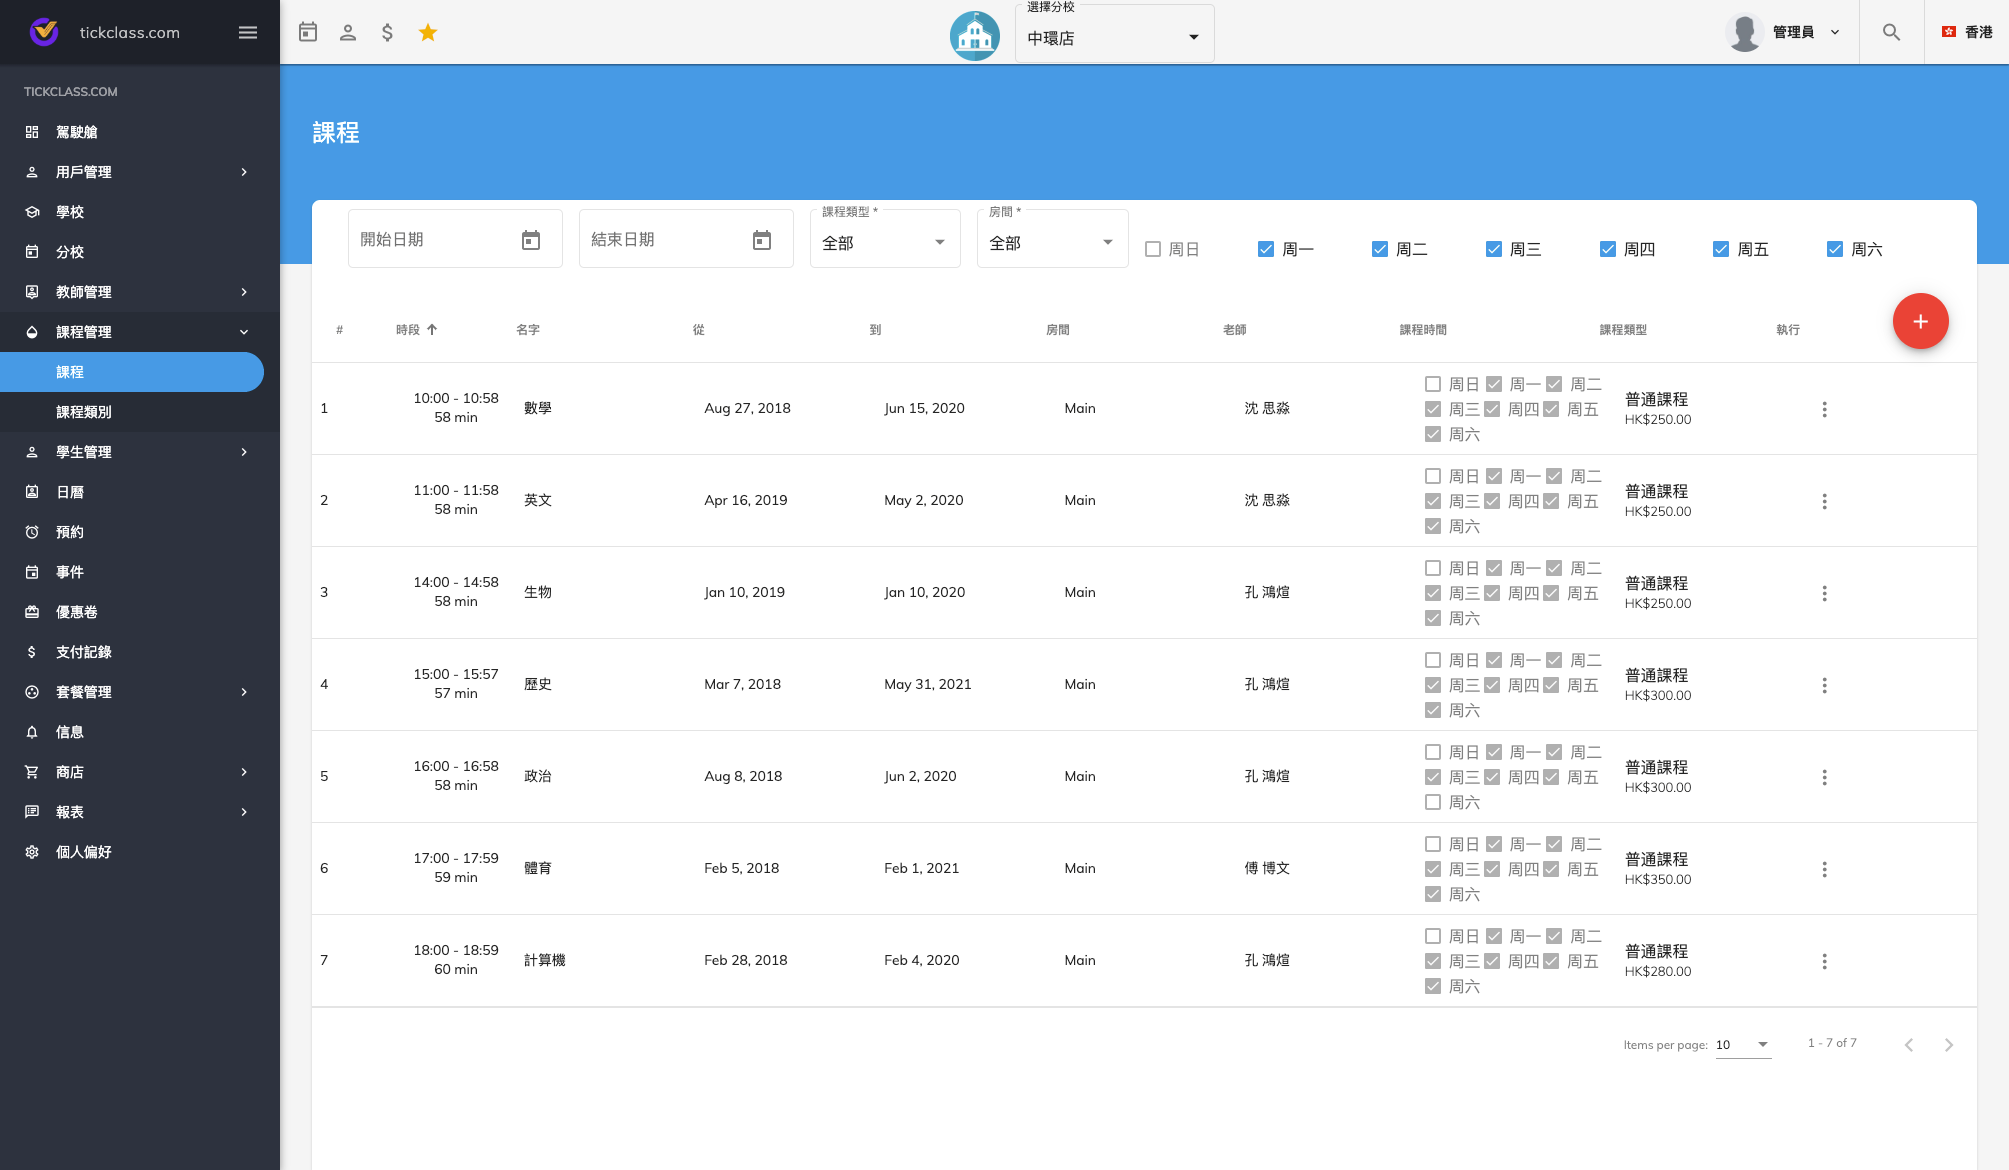The width and height of the screenshot is (2009, 1170).
Task: Click the red add course button
Action: [x=1920, y=321]
